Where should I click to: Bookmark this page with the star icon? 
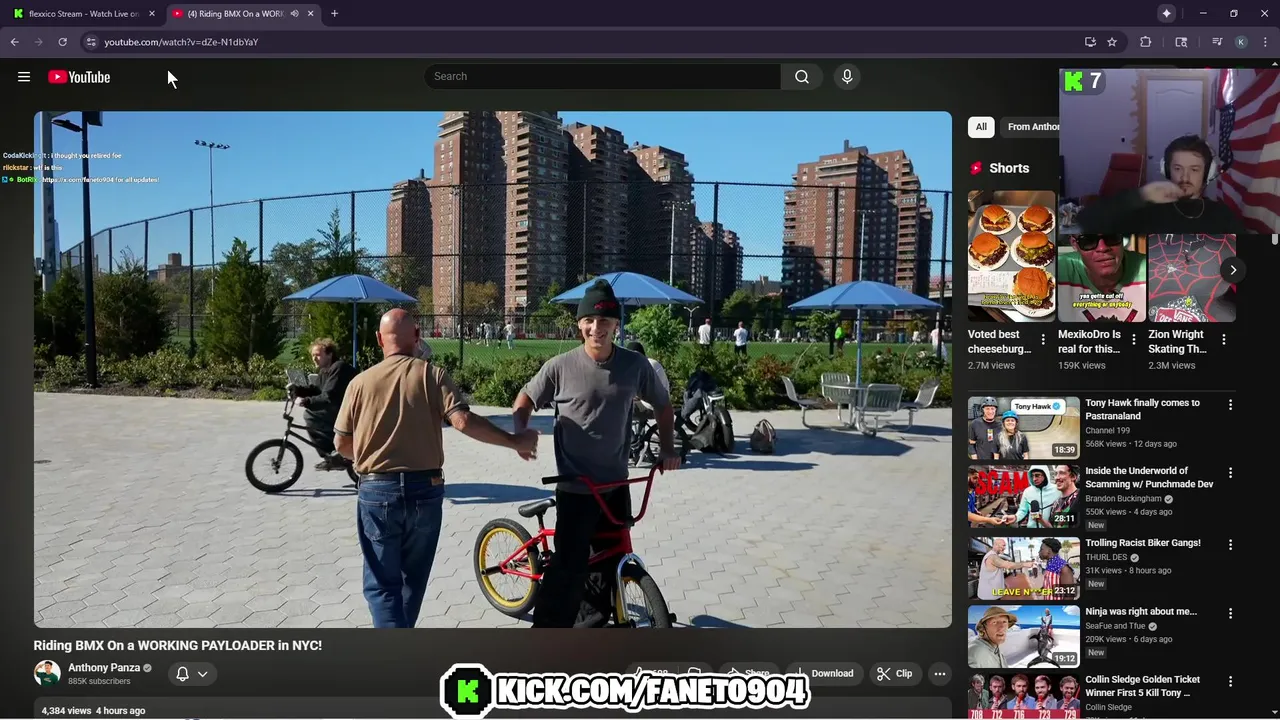[1112, 42]
